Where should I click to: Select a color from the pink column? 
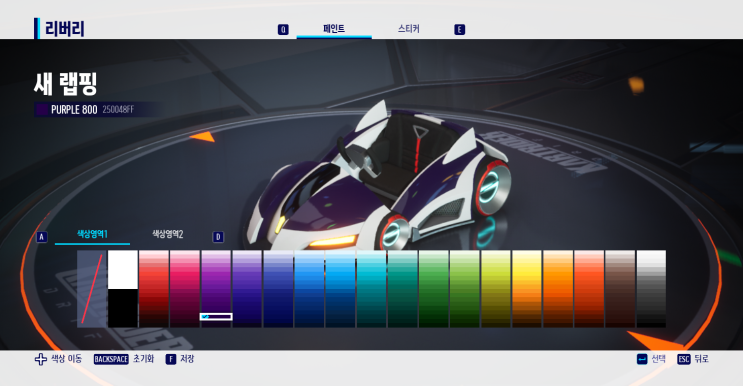click(185, 289)
